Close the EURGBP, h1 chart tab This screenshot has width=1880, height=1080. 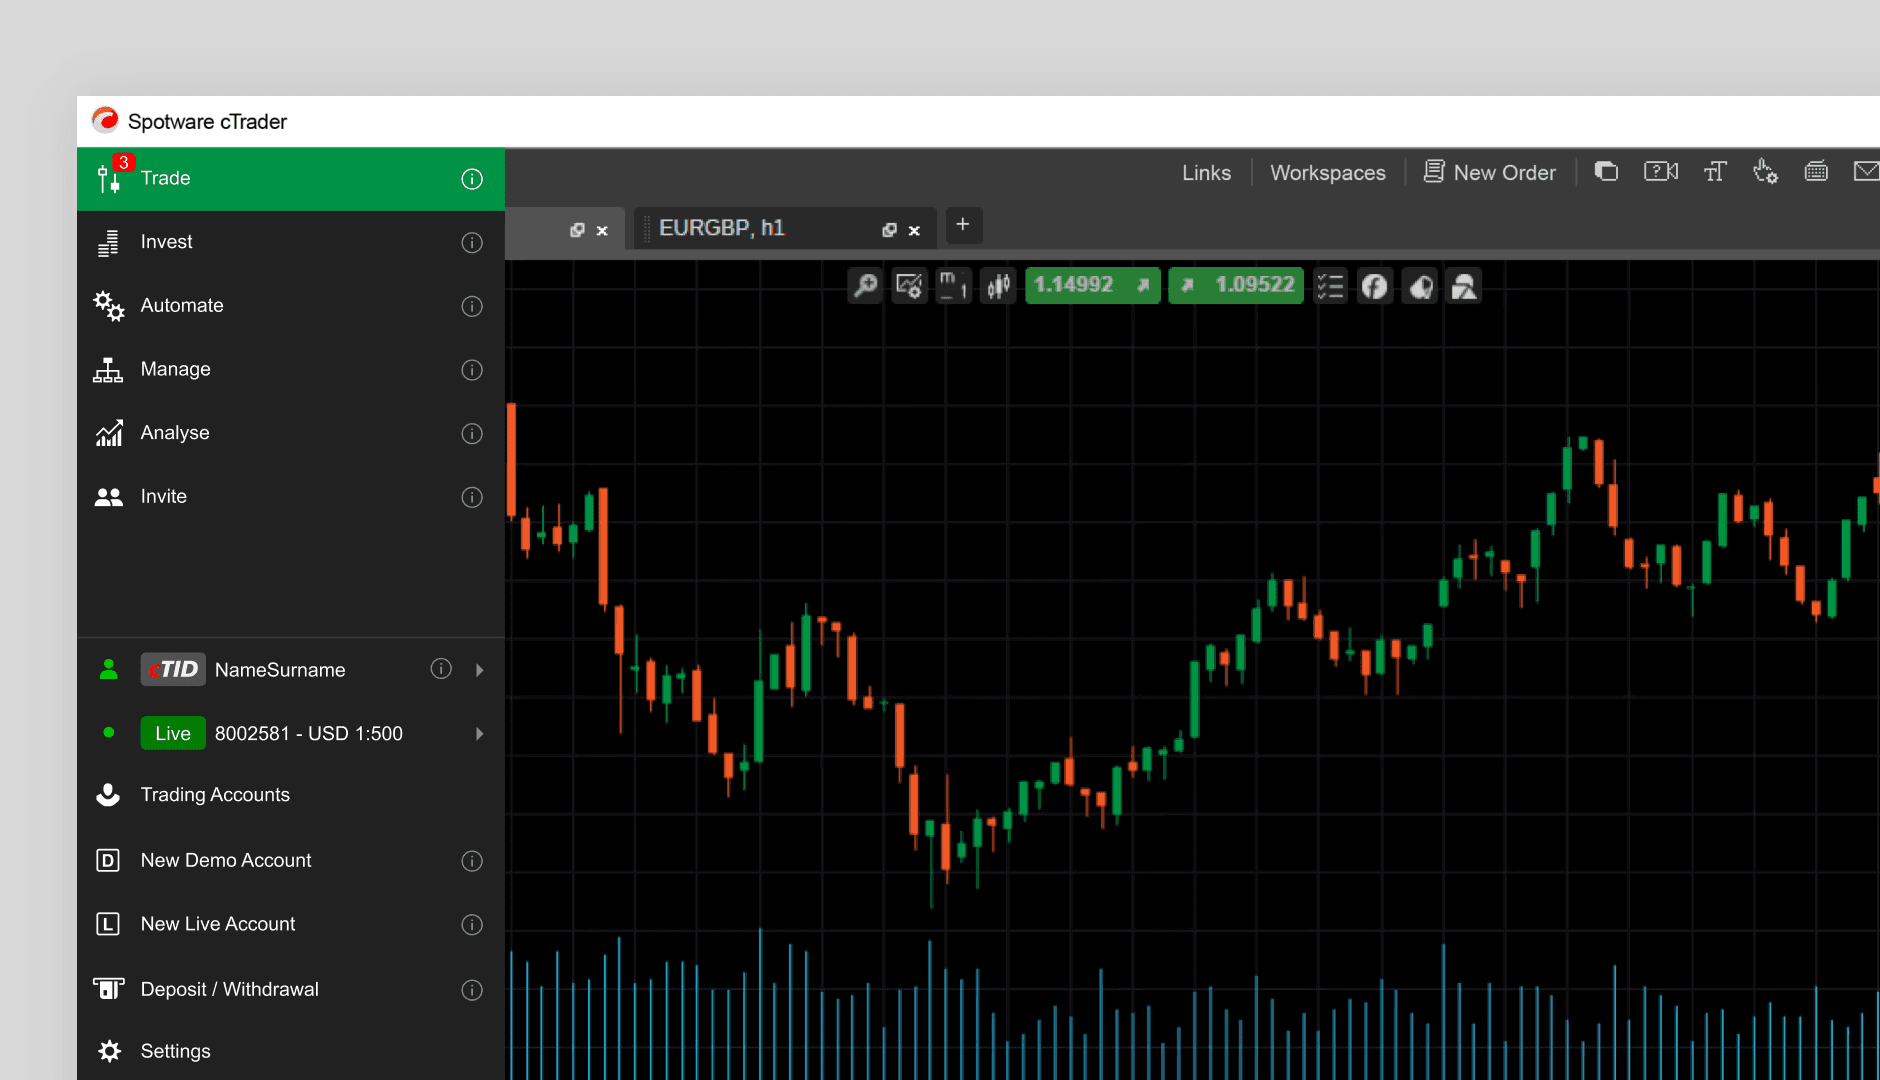tap(914, 231)
